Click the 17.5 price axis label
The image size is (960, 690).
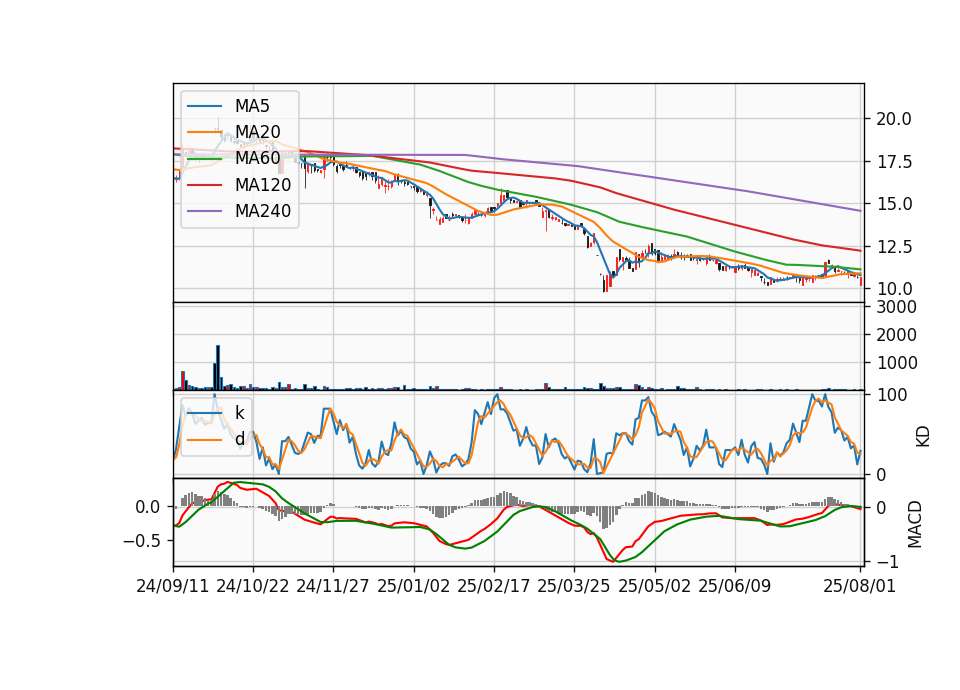pyautogui.click(x=894, y=162)
